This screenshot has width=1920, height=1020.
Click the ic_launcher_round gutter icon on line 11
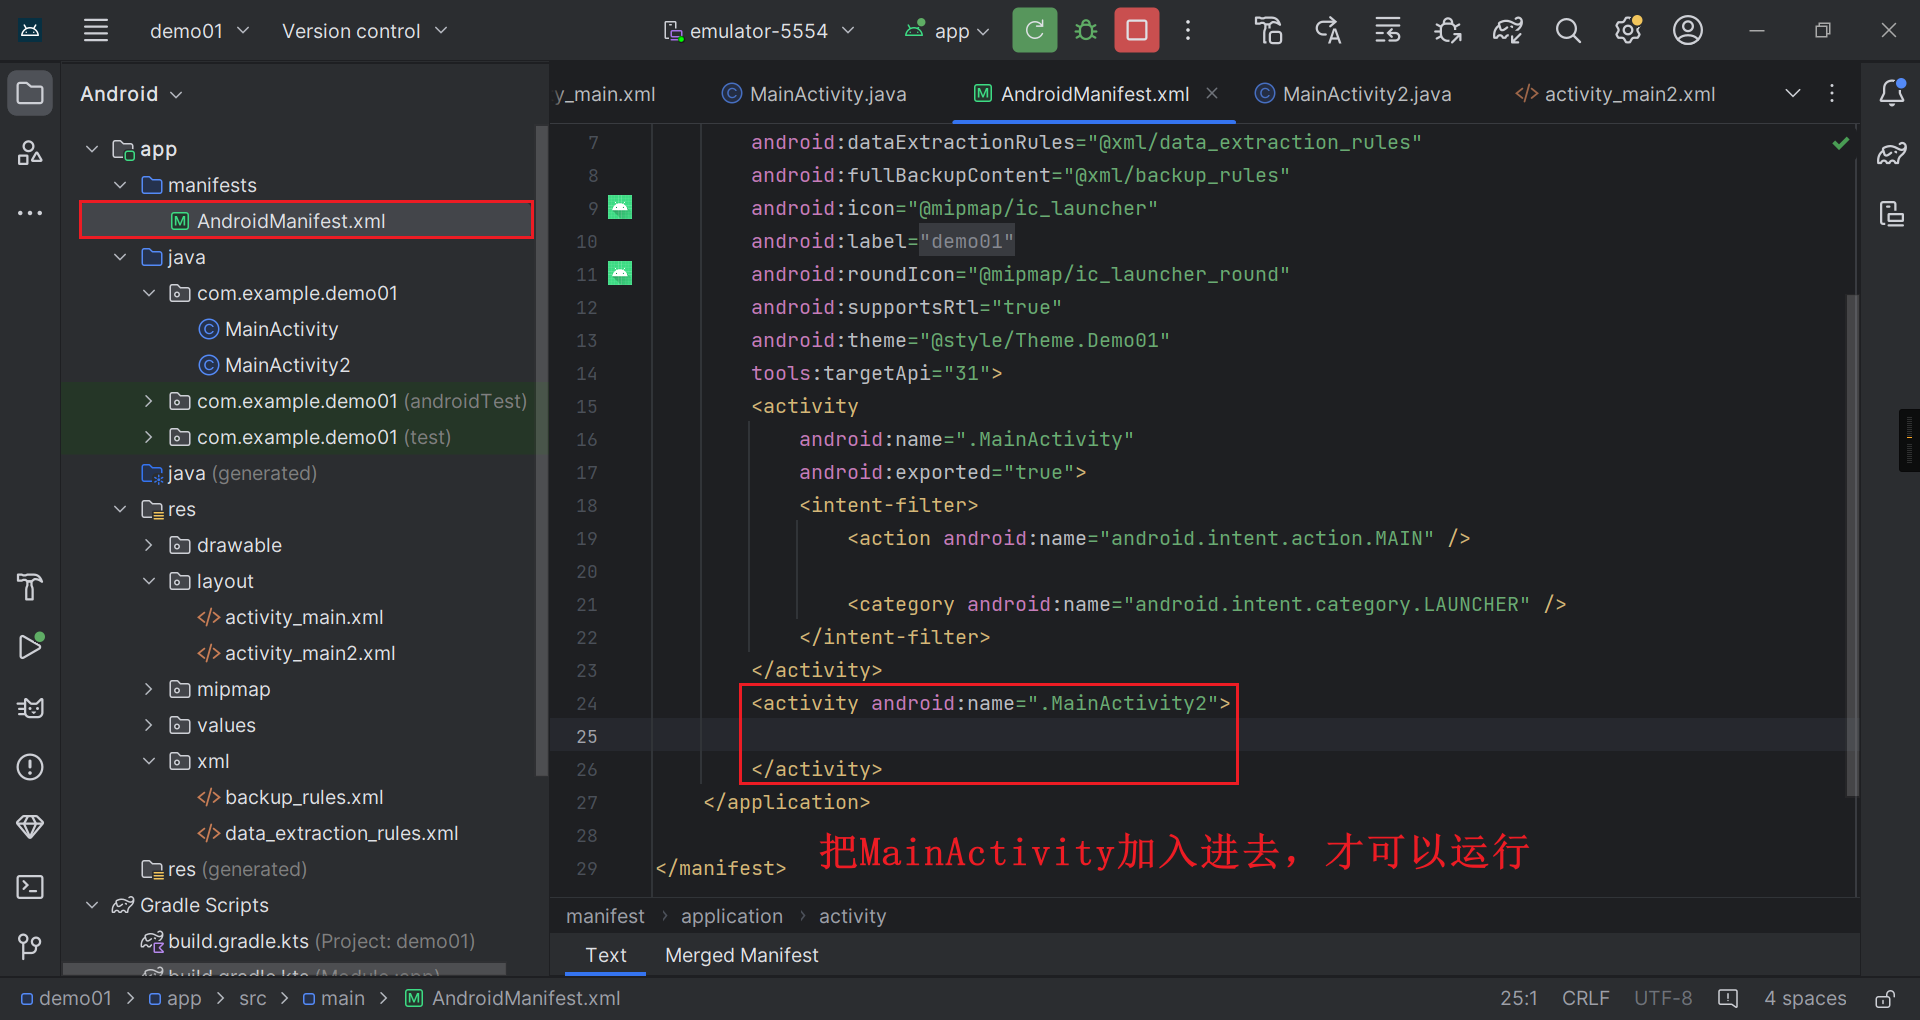tap(620, 273)
